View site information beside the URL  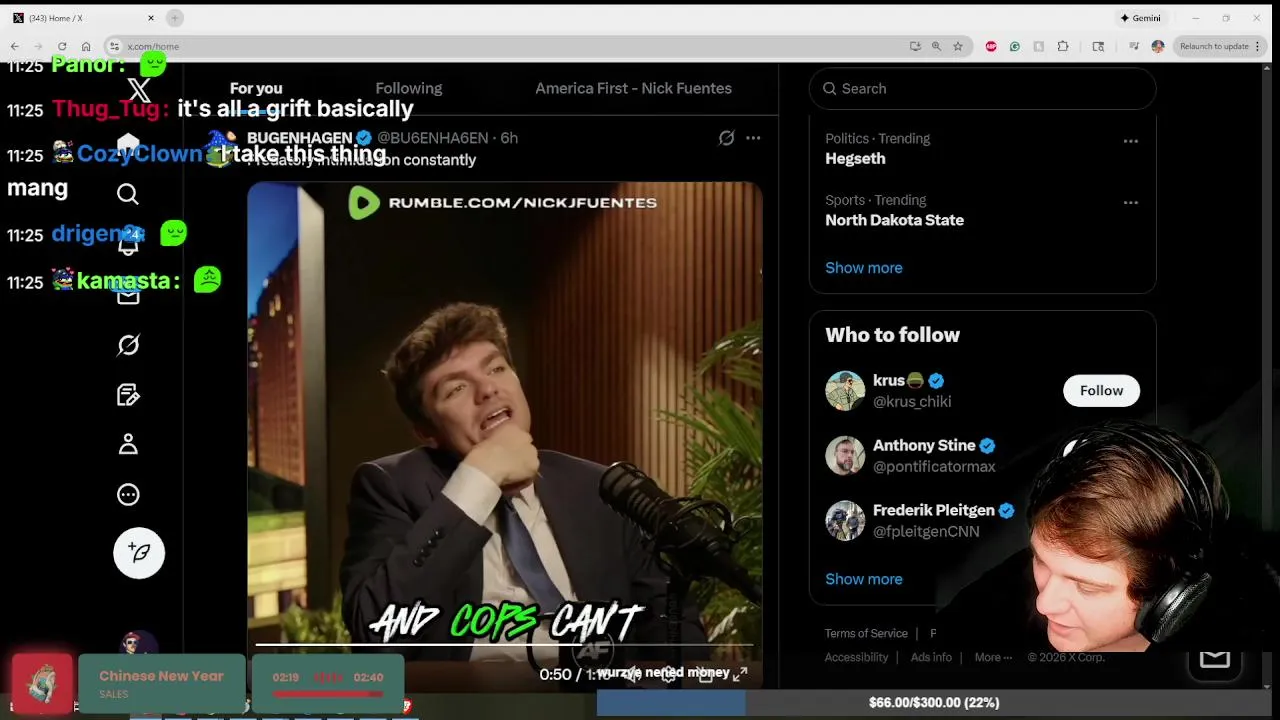(x=115, y=46)
